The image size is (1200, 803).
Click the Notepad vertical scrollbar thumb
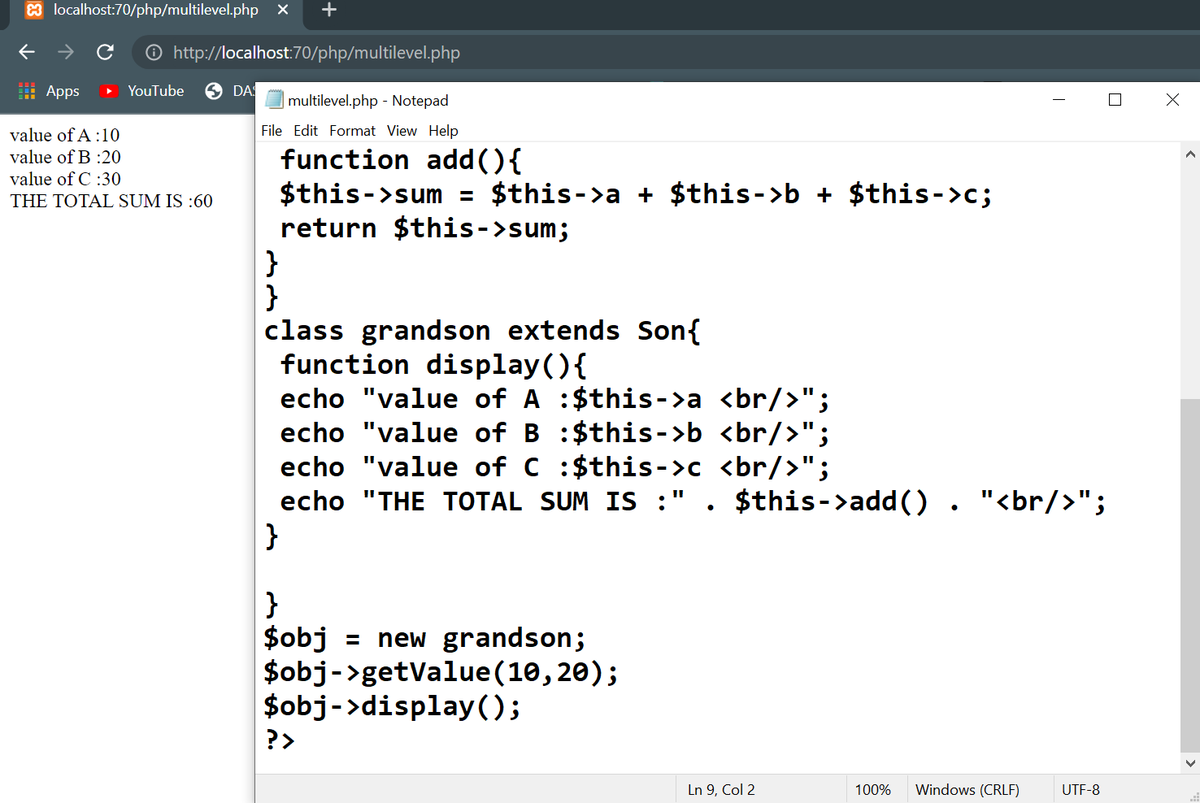[1189, 575]
